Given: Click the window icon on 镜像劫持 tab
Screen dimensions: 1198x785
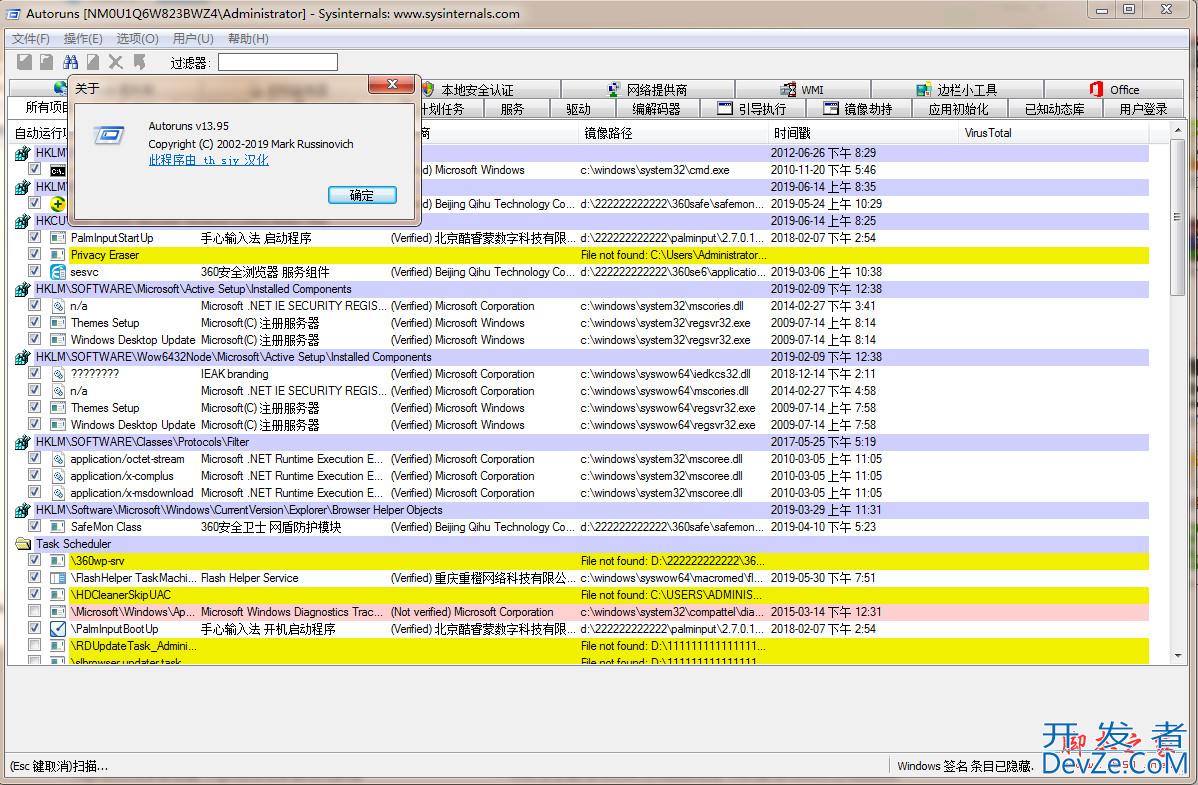Looking at the screenshot, I should click(831, 109).
